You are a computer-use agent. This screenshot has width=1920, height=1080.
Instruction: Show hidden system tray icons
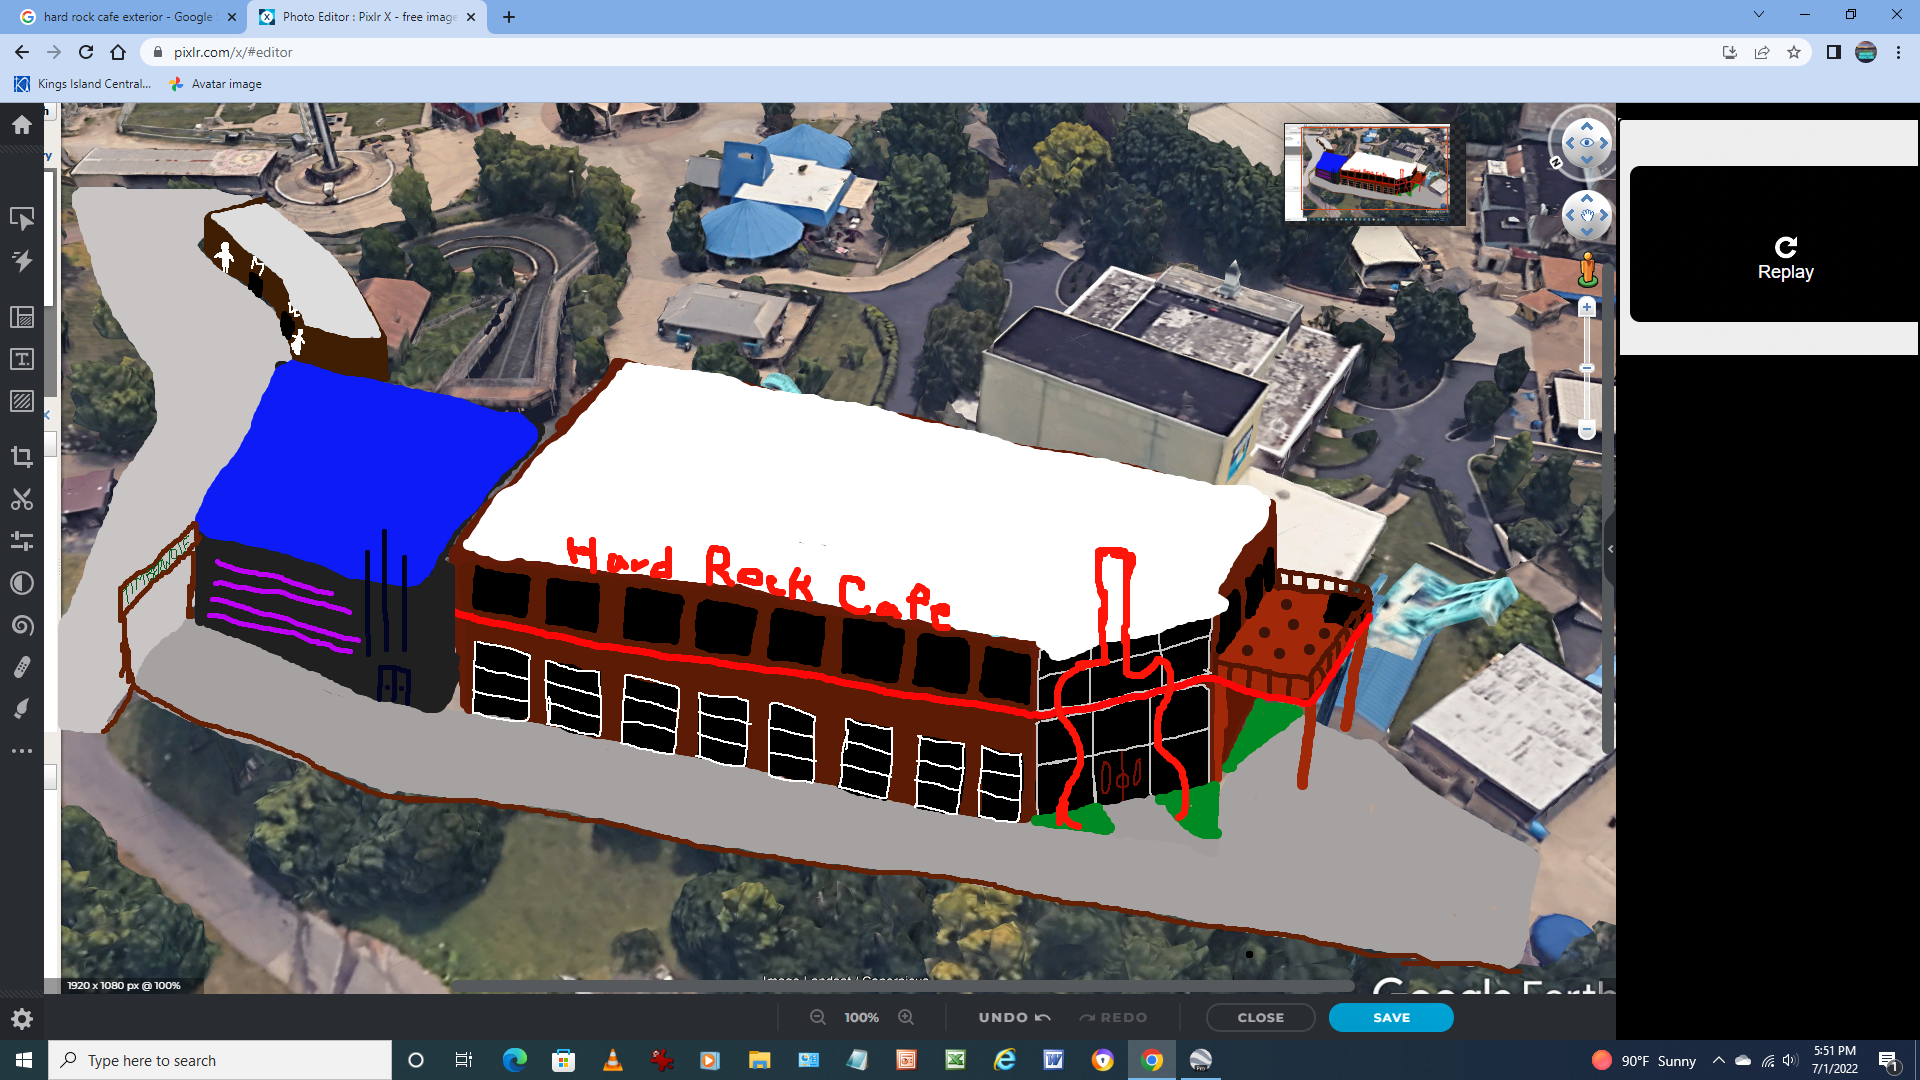coord(1719,1060)
